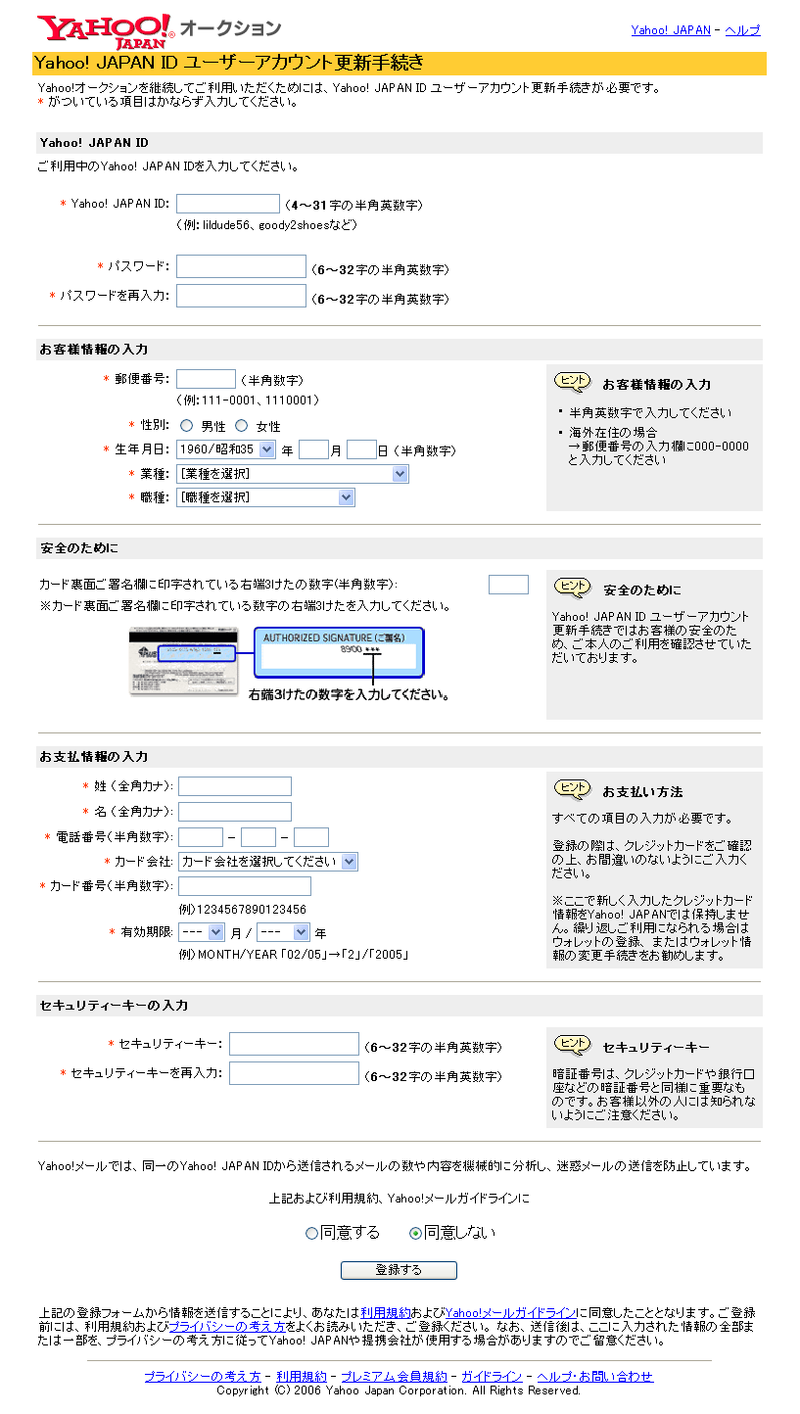
Task: Open the footer 利用規約 link
Action: click(x=301, y=1376)
